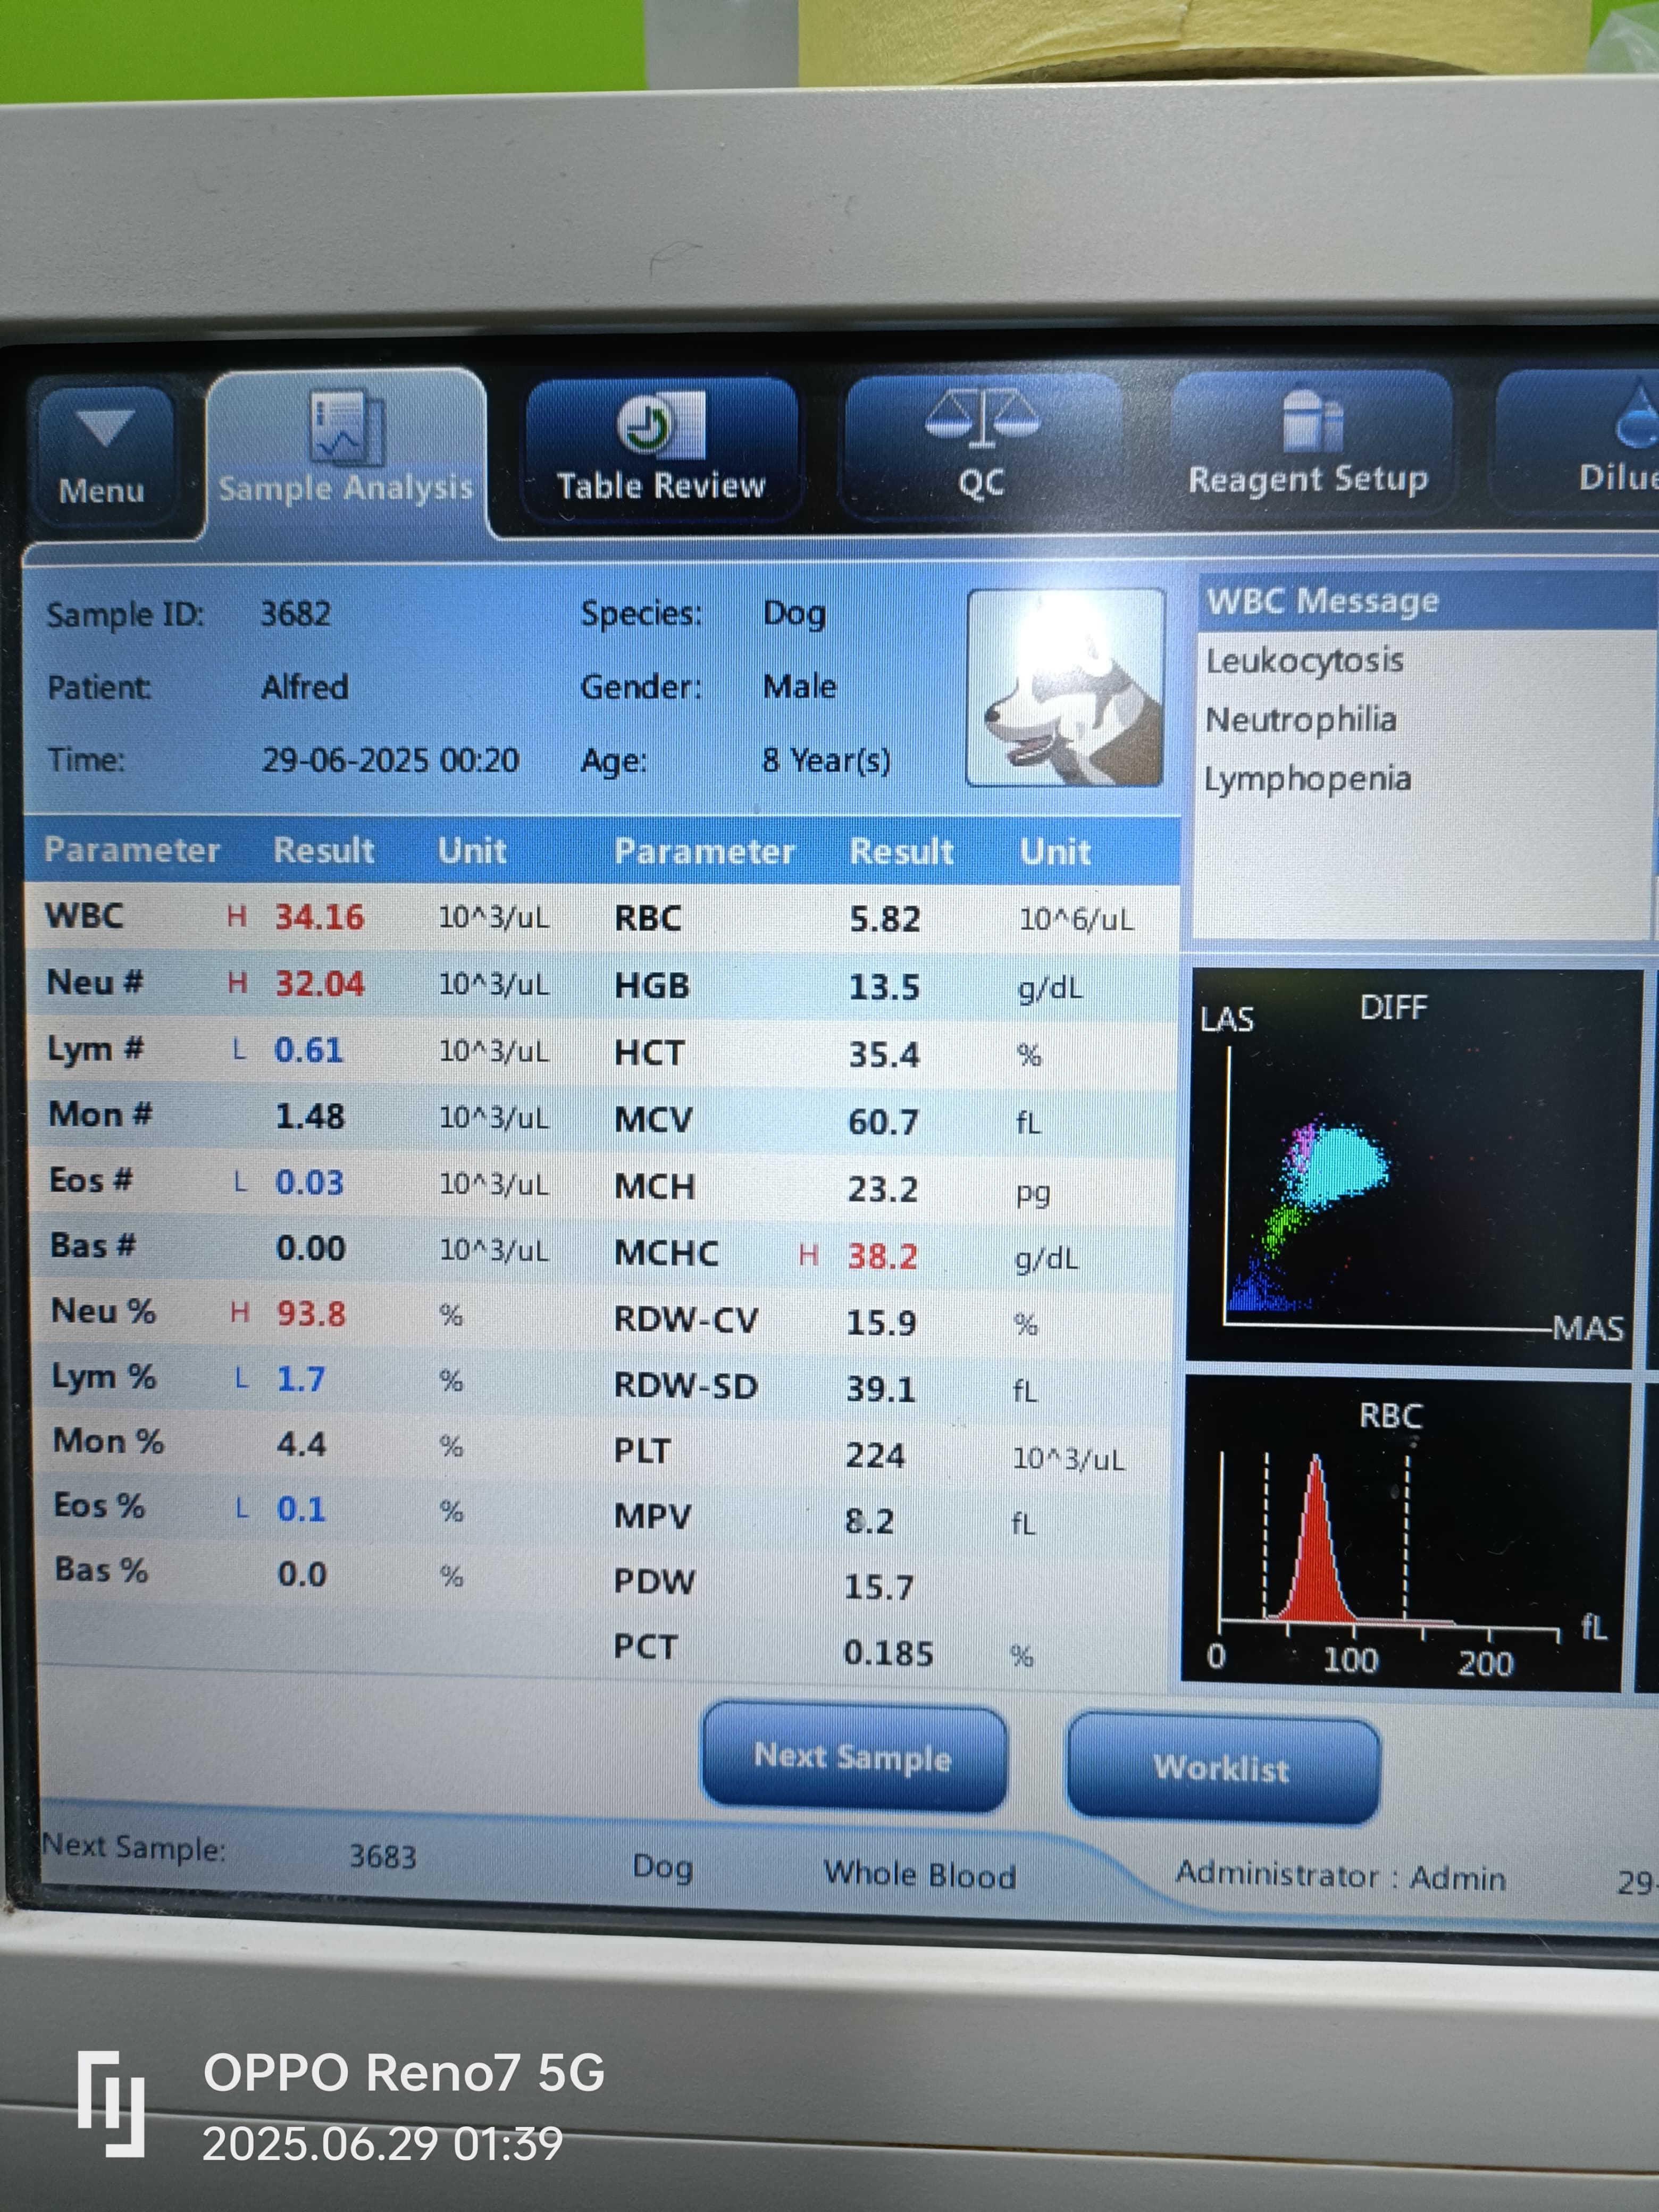Screen dimensions: 1659x2212
Task: Click the dog species picture
Action: pos(1066,688)
